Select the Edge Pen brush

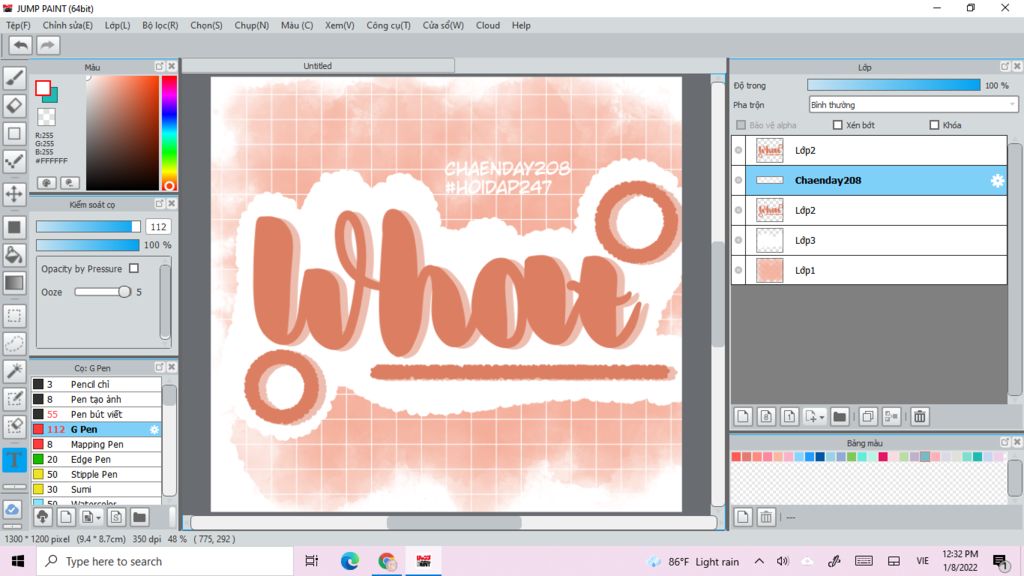pos(96,459)
